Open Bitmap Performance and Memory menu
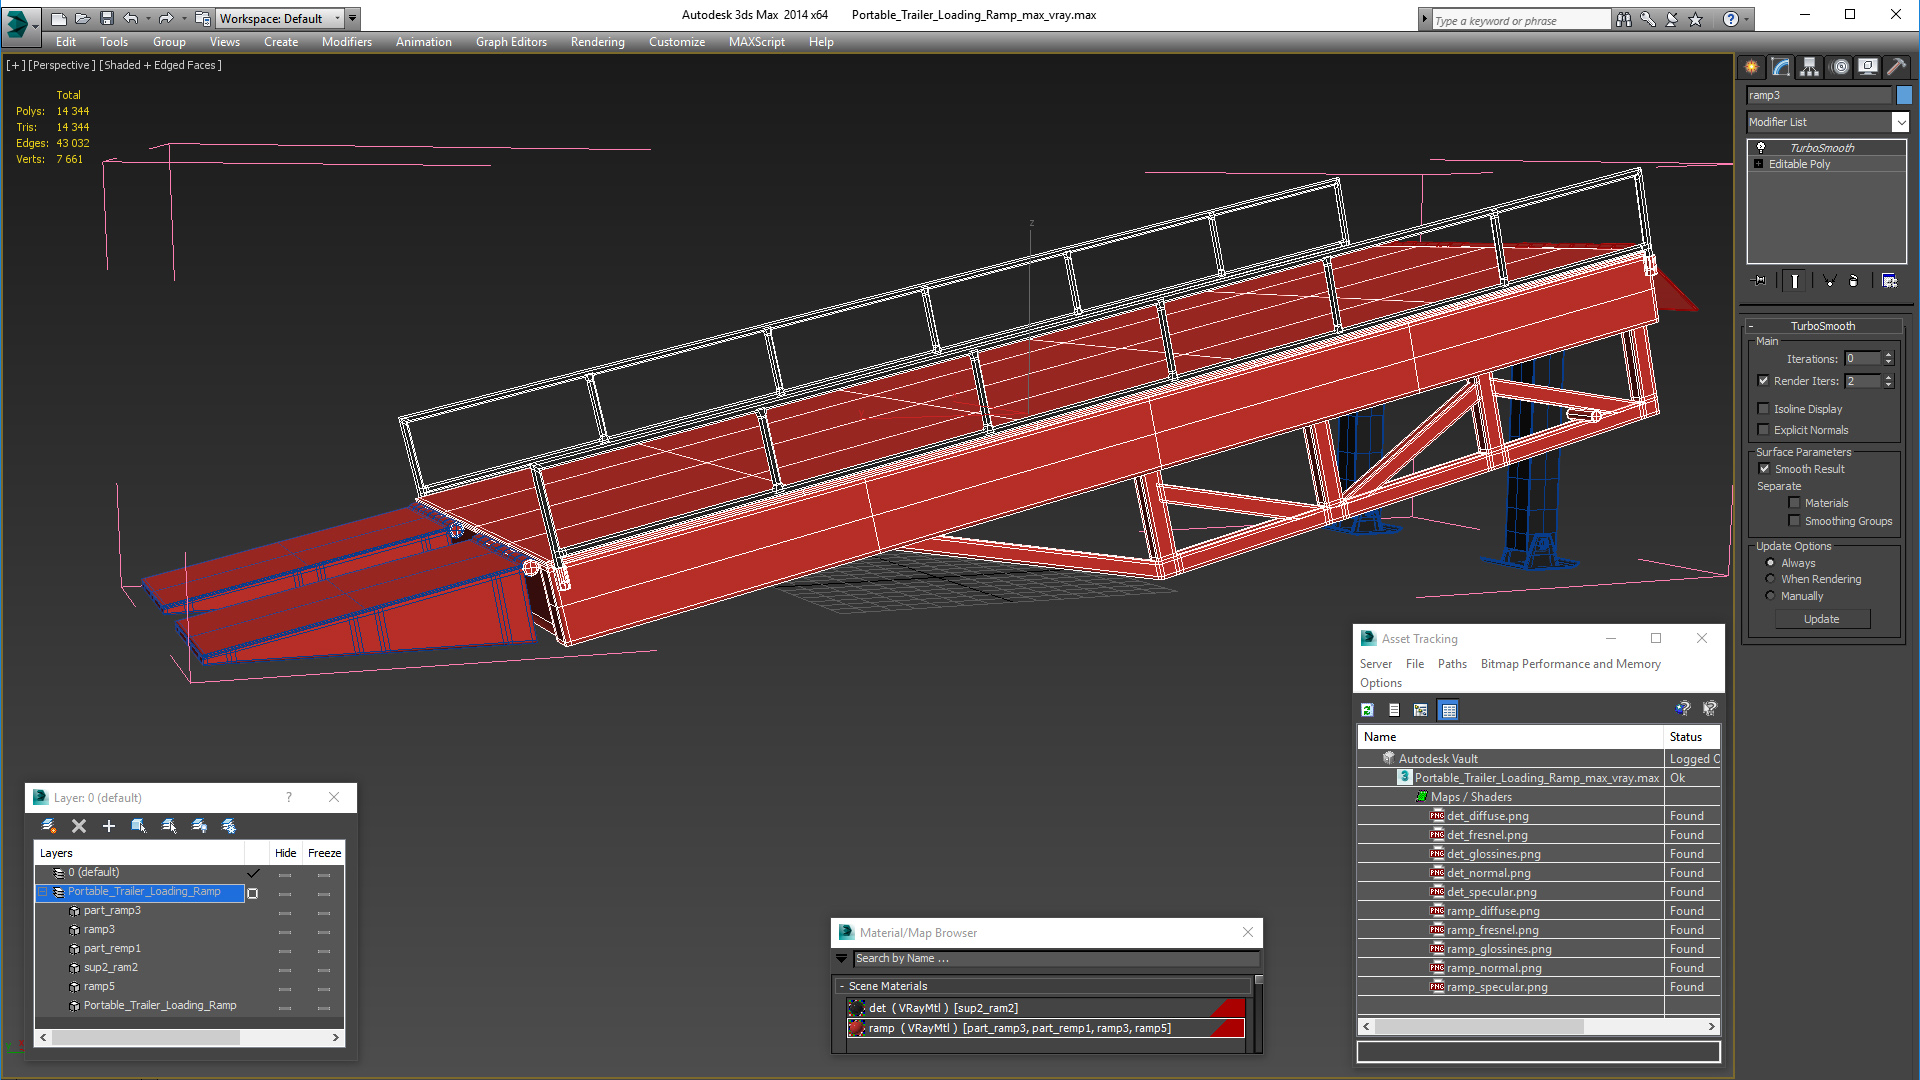The height and width of the screenshot is (1080, 1920). pyautogui.click(x=1570, y=664)
